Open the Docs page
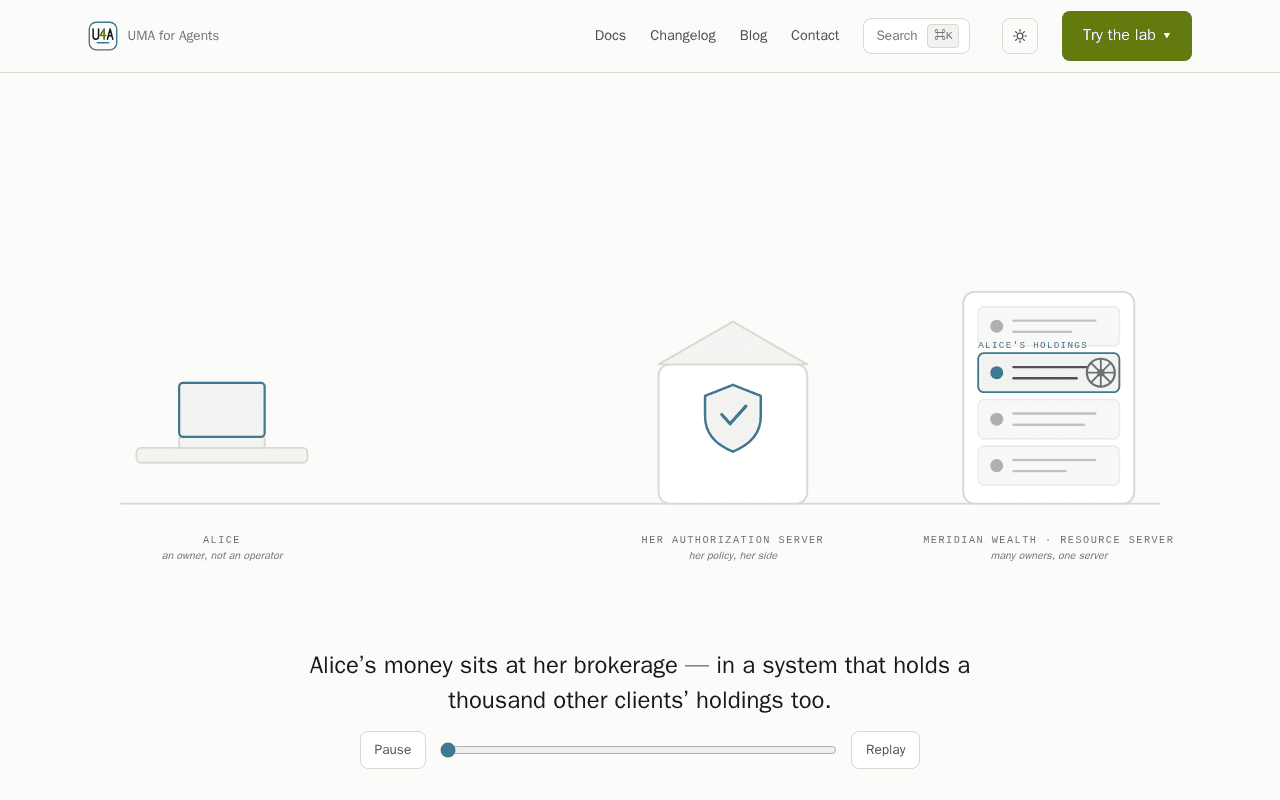 tap(610, 36)
